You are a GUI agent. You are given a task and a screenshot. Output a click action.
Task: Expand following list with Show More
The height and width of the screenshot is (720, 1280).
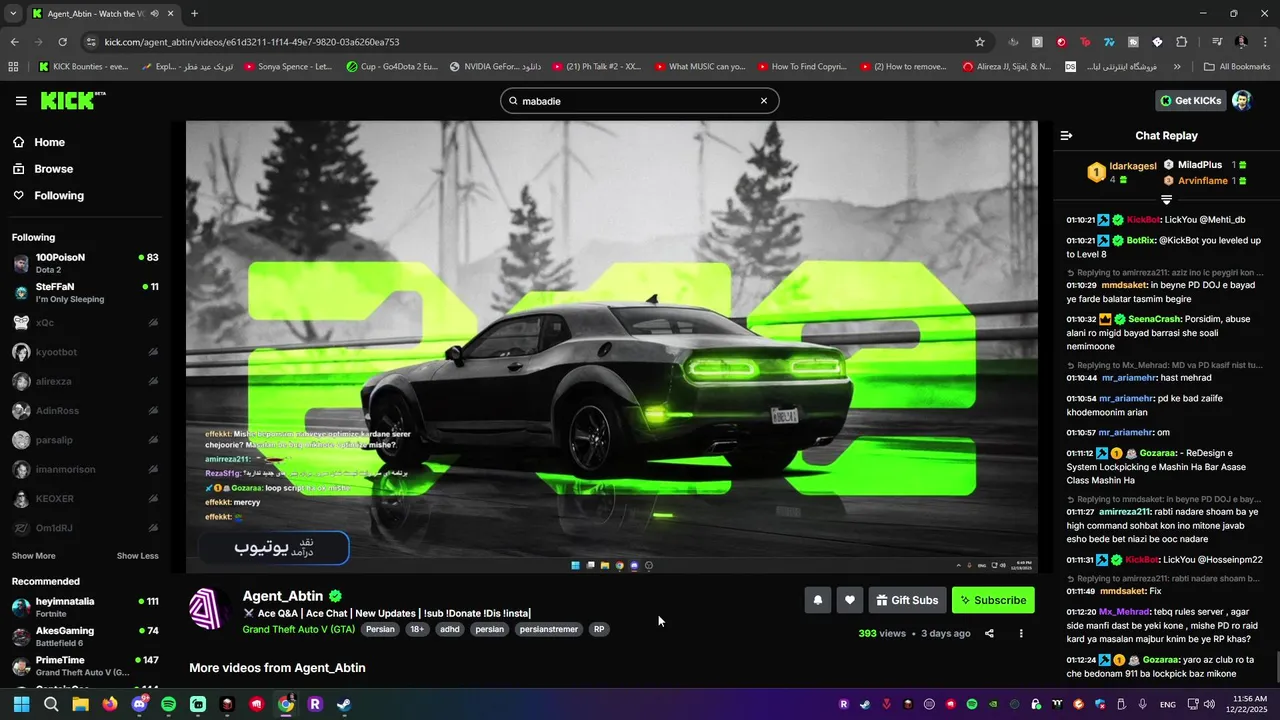click(34, 556)
